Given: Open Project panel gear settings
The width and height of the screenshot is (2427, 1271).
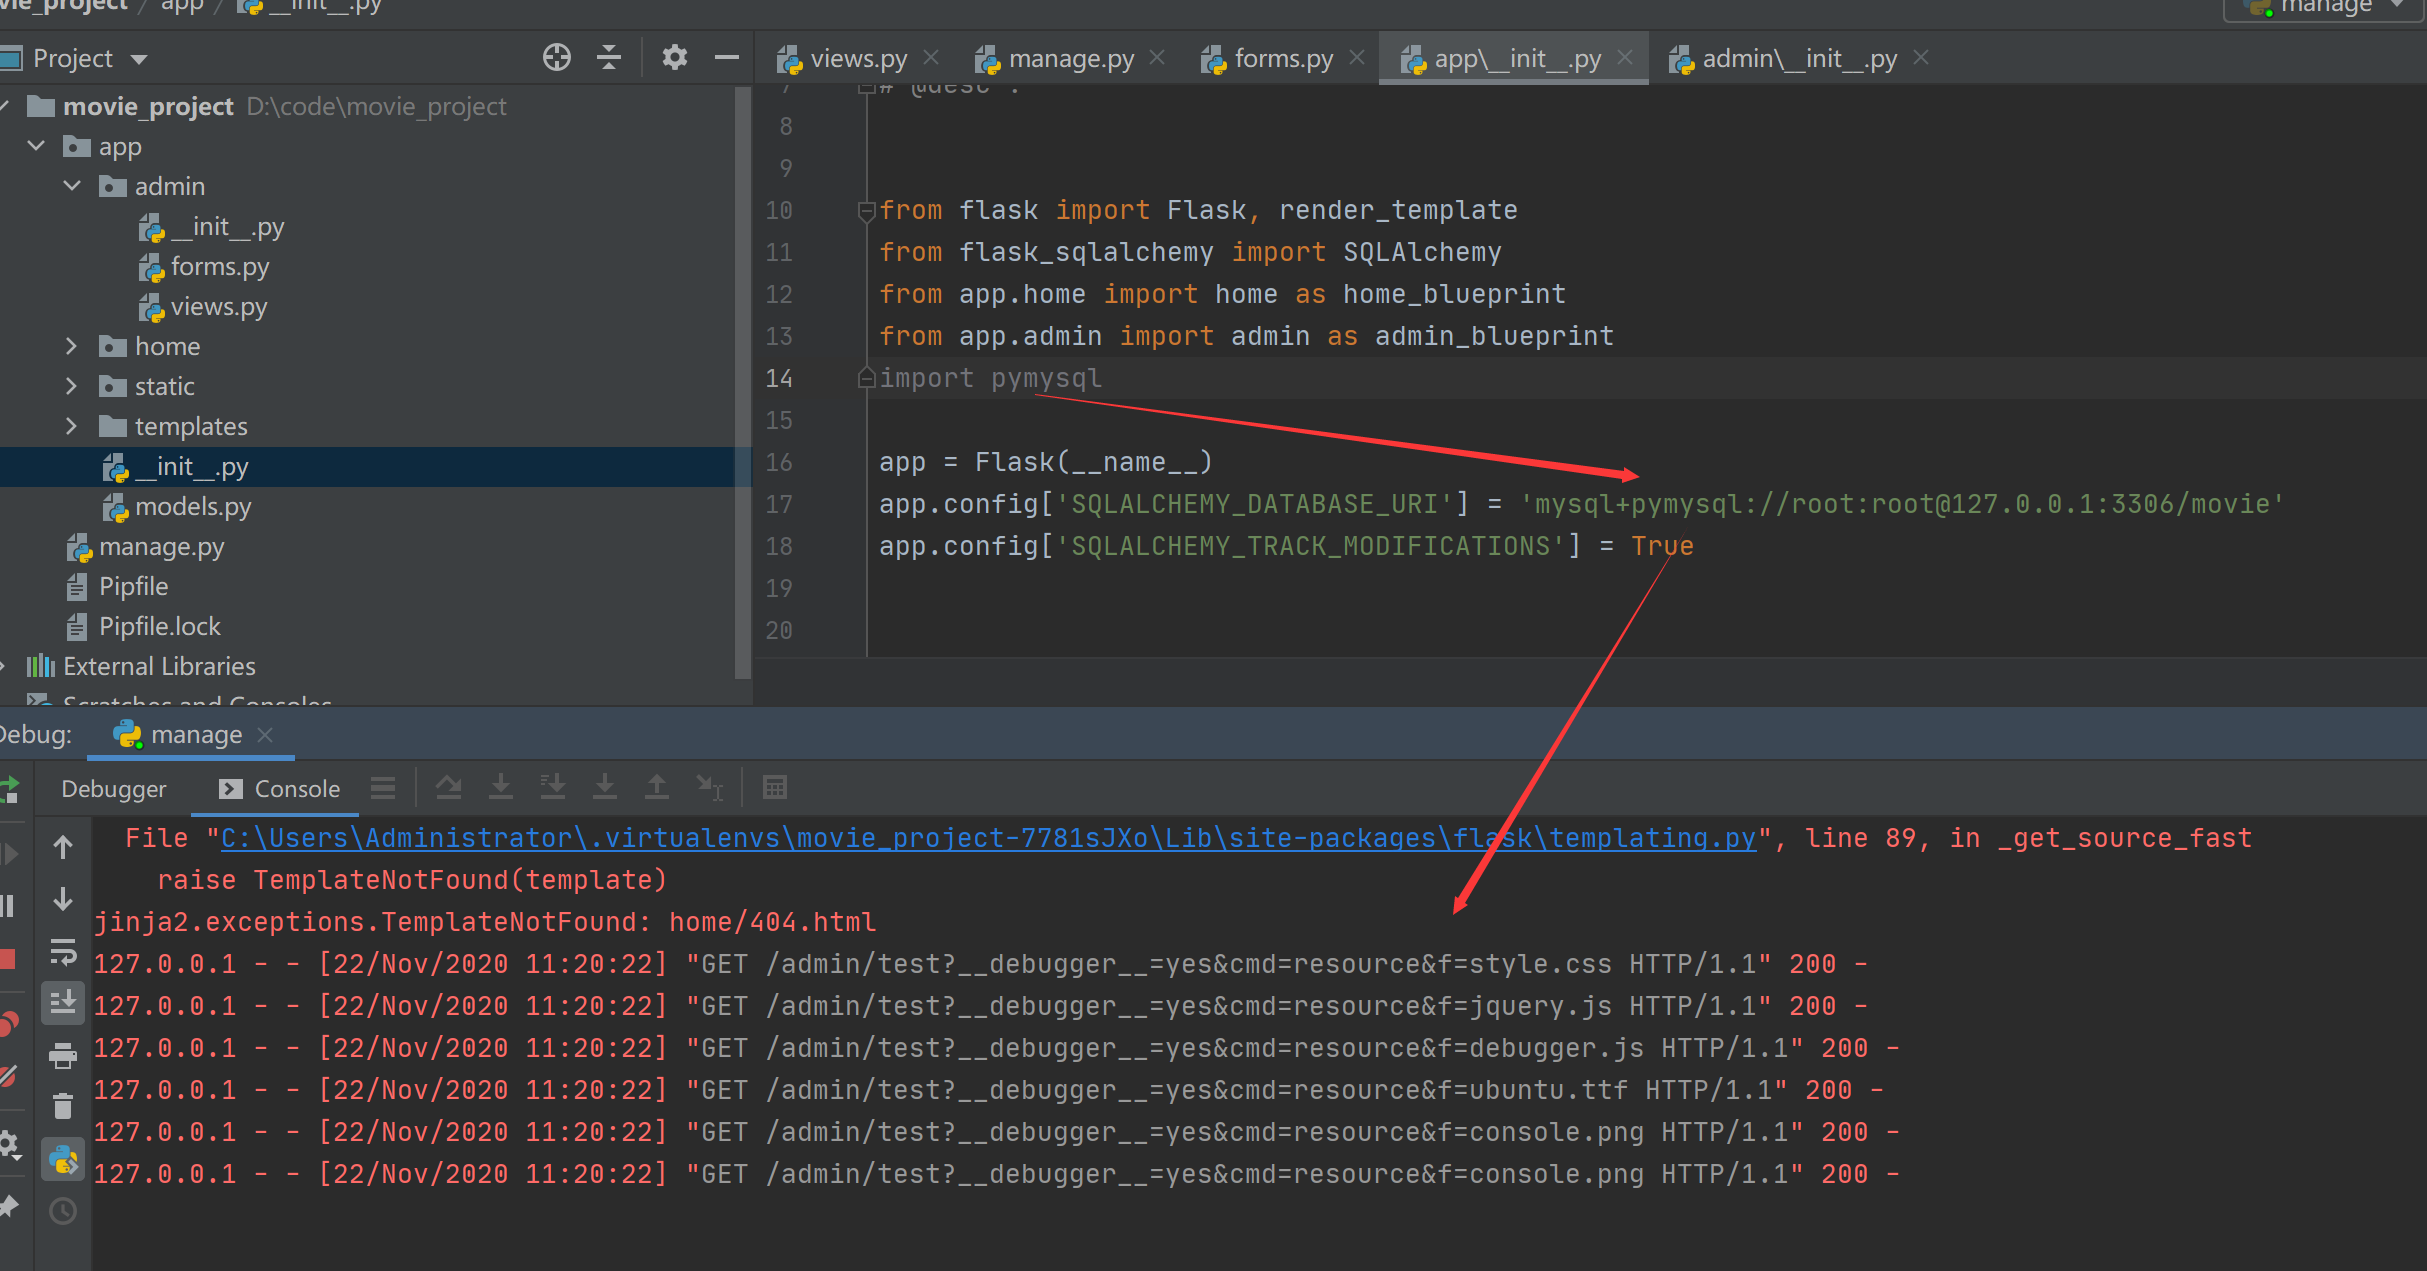Looking at the screenshot, I should click(x=675, y=58).
